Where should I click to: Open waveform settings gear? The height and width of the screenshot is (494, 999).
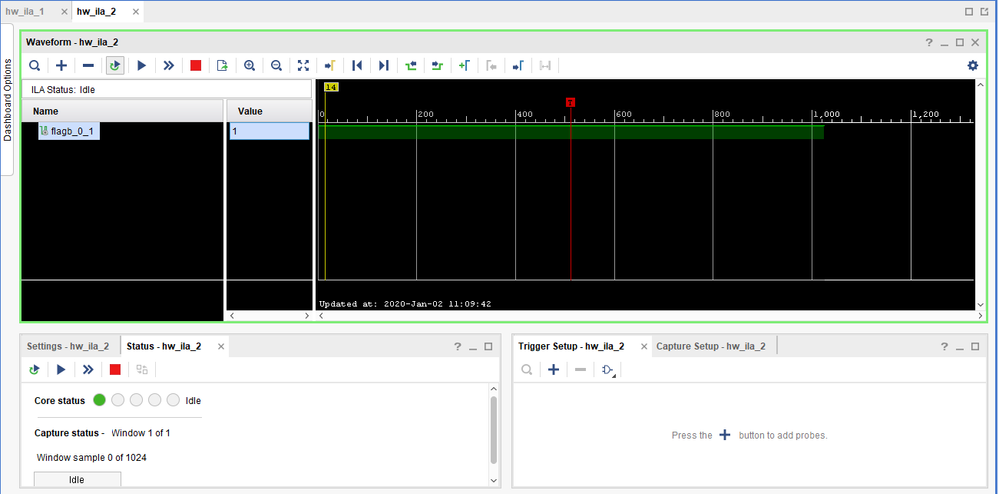tap(972, 65)
